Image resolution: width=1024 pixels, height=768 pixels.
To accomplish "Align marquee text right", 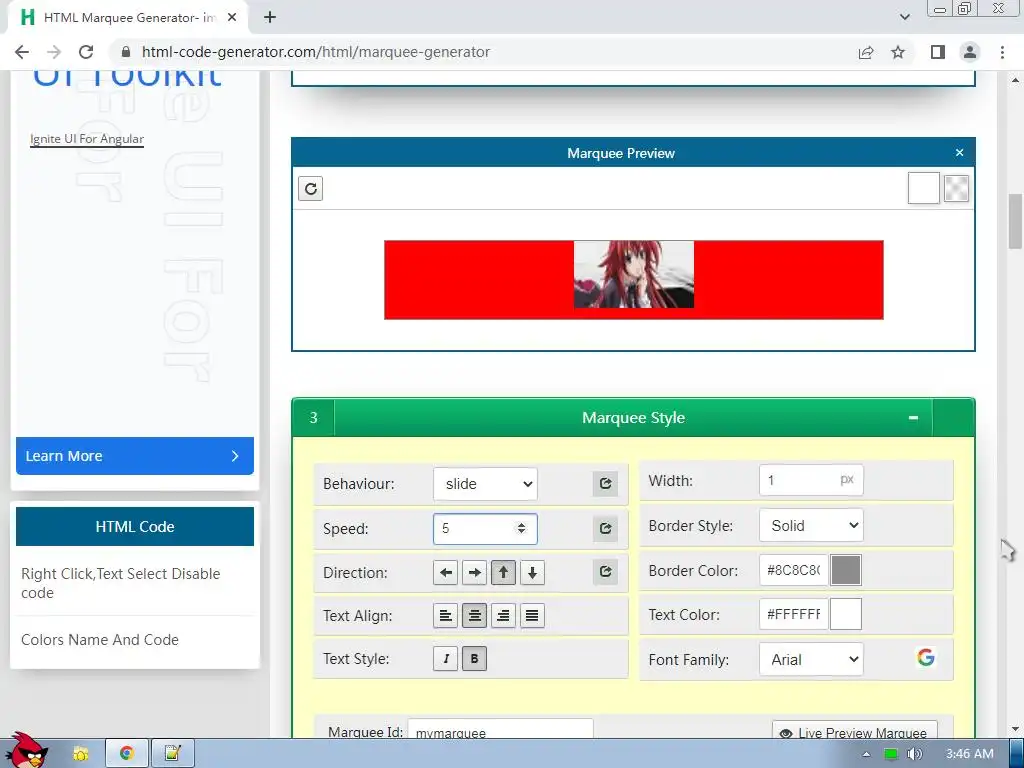I will 503,615.
